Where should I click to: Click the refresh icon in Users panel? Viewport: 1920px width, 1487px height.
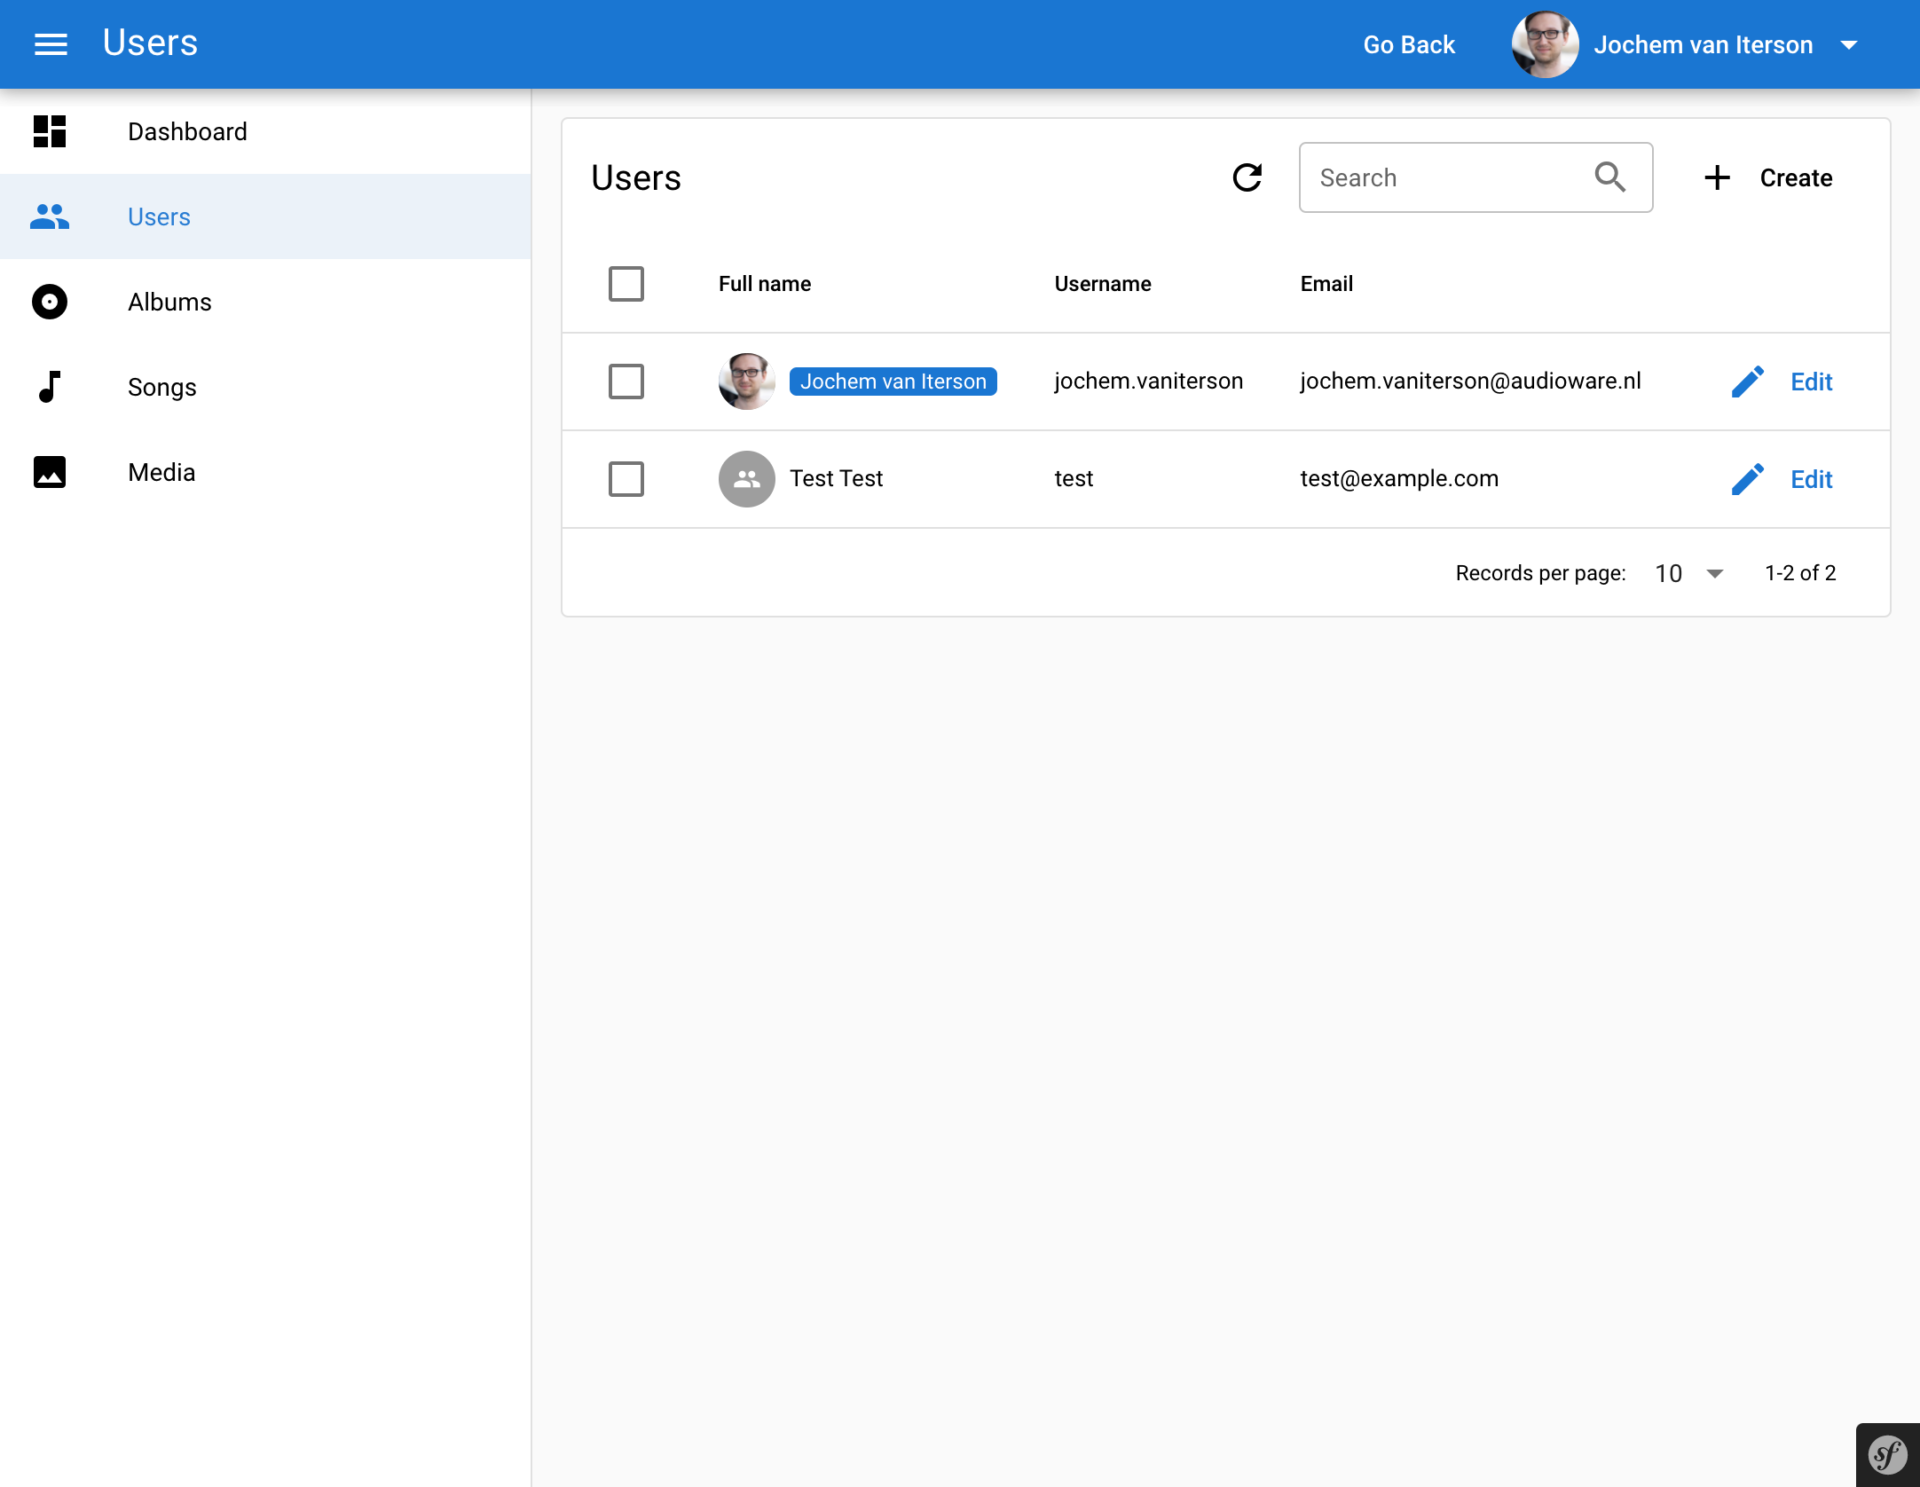pyautogui.click(x=1246, y=178)
